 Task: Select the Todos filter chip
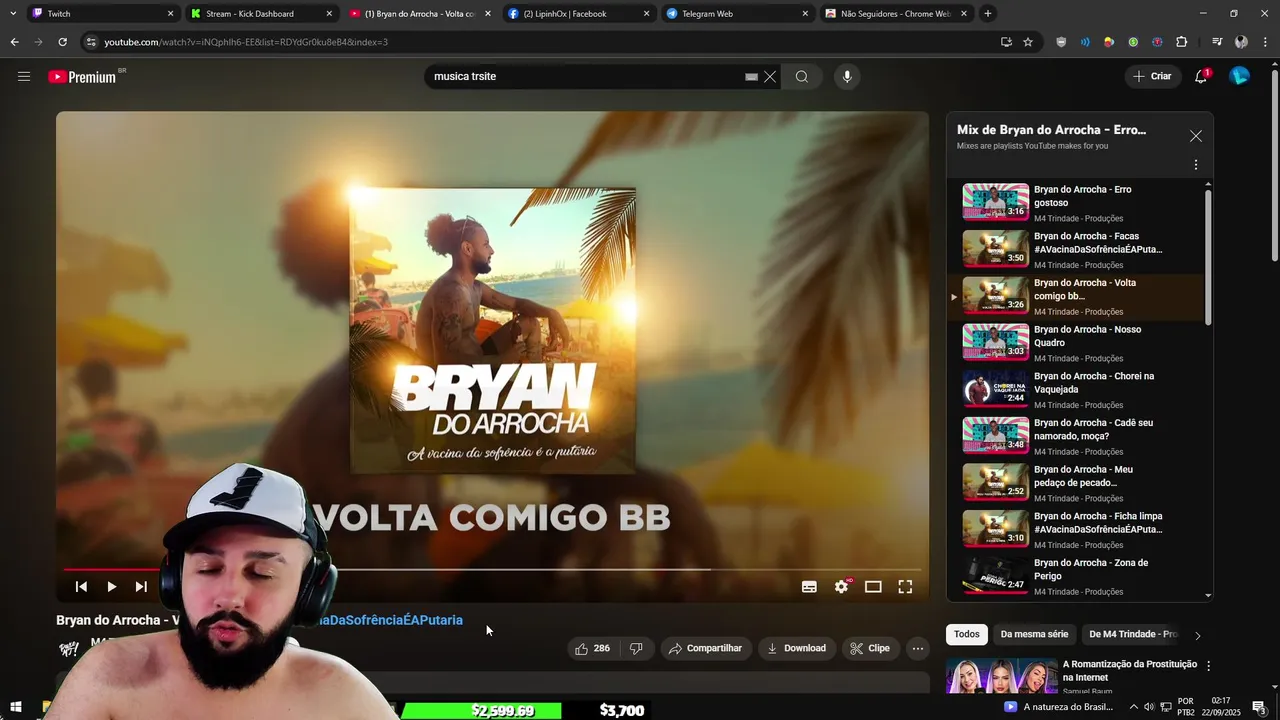pyautogui.click(x=966, y=634)
